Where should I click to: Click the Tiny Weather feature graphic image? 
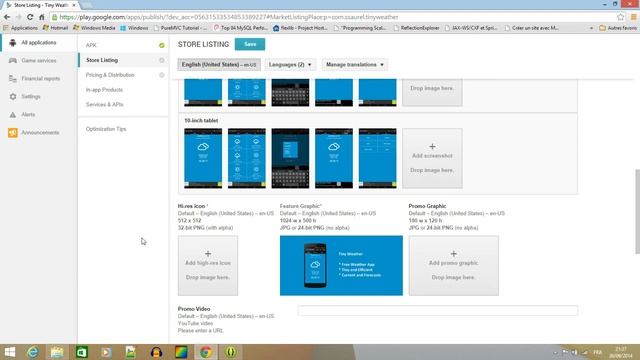[341, 265]
